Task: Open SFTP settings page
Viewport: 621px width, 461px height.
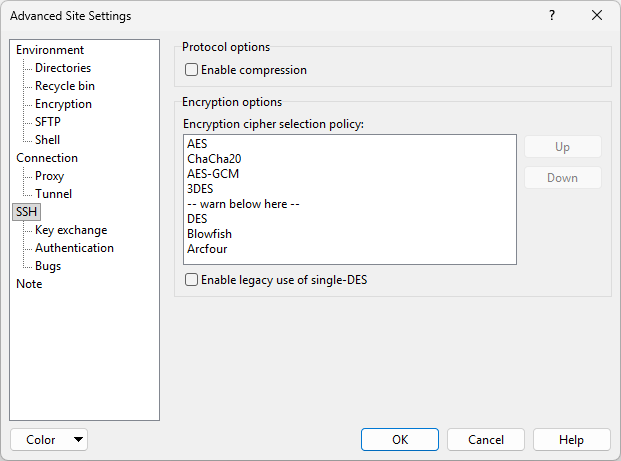Action: pos(48,122)
